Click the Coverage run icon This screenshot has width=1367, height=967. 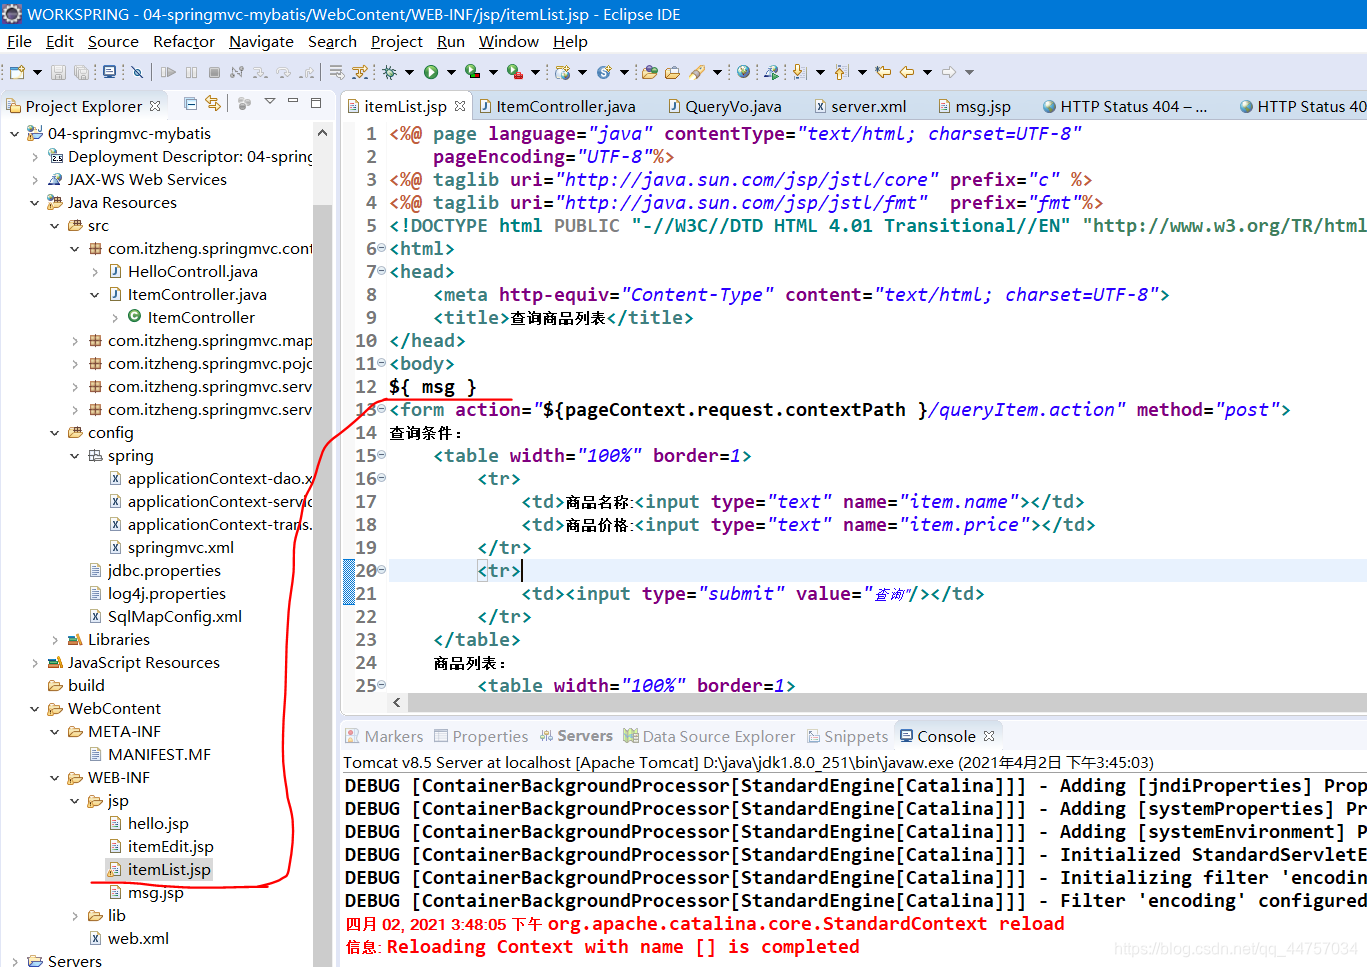click(x=473, y=72)
